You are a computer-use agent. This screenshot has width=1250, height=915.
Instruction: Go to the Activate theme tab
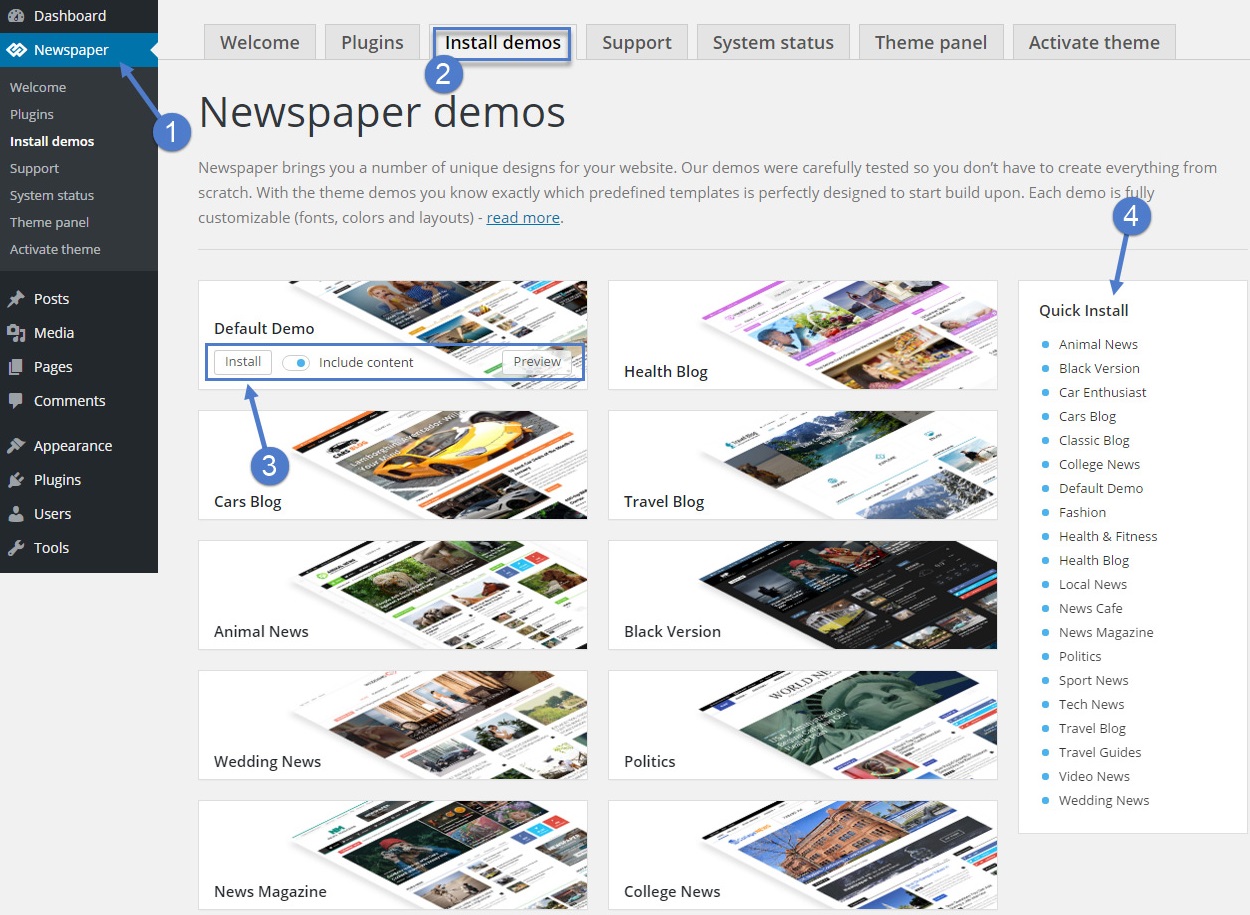pyautogui.click(x=1094, y=42)
